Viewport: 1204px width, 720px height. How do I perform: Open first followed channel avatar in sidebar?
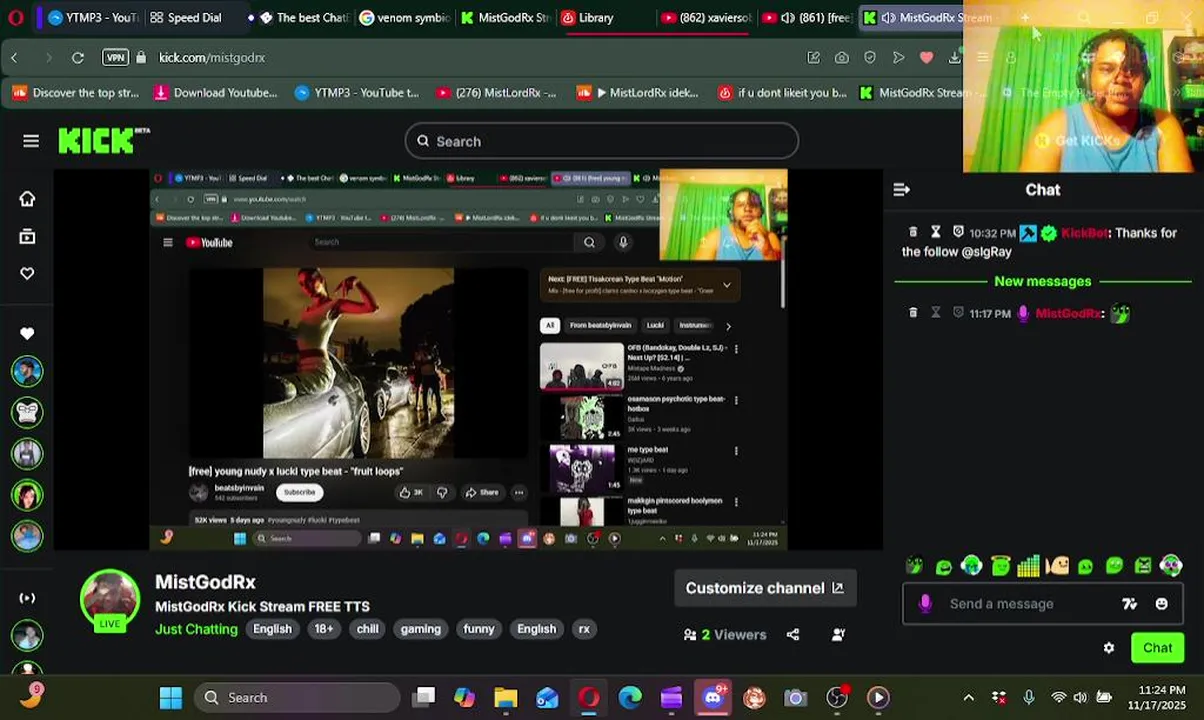[27, 371]
